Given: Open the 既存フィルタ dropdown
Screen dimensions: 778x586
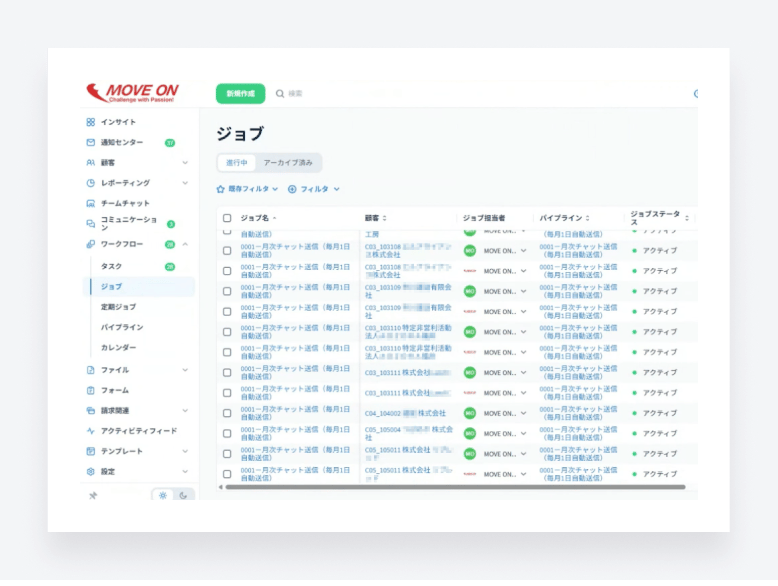Looking at the screenshot, I should coord(248,189).
